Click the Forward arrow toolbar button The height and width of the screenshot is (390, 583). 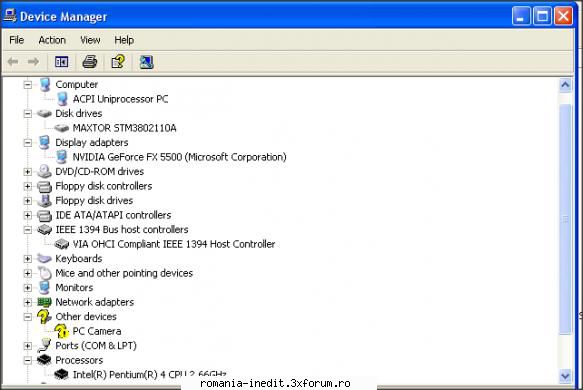pyautogui.click(x=33, y=61)
